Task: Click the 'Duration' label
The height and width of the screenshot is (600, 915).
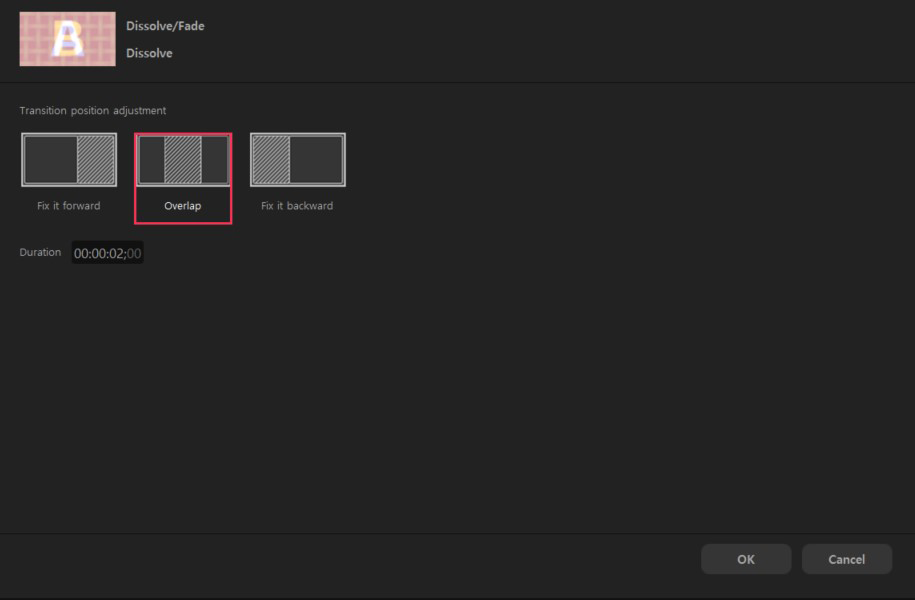Action: [x=40, y=253]
